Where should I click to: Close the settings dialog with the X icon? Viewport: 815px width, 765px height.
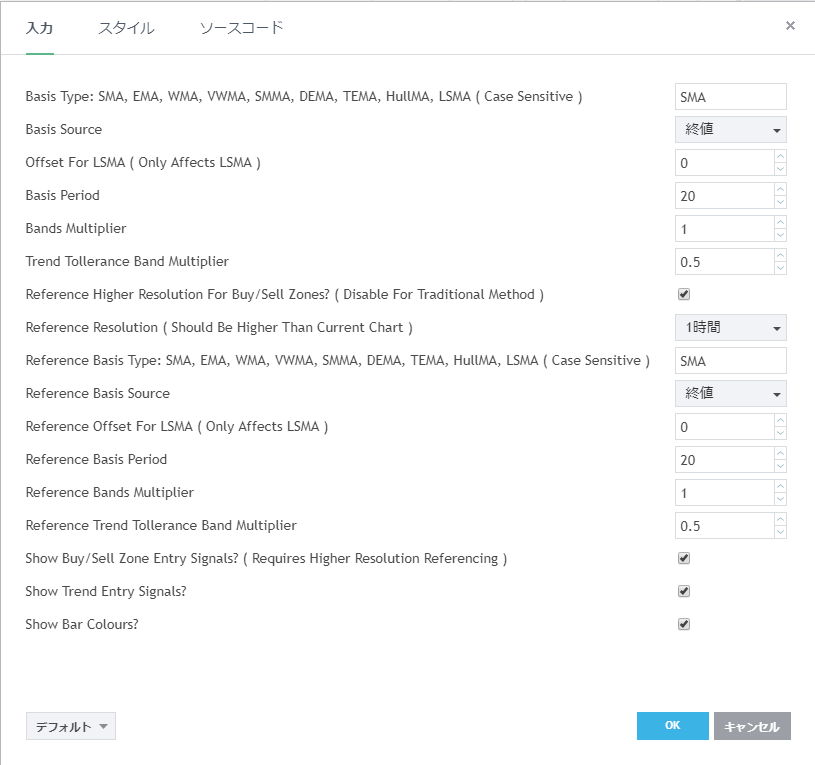tap(790, 26)
